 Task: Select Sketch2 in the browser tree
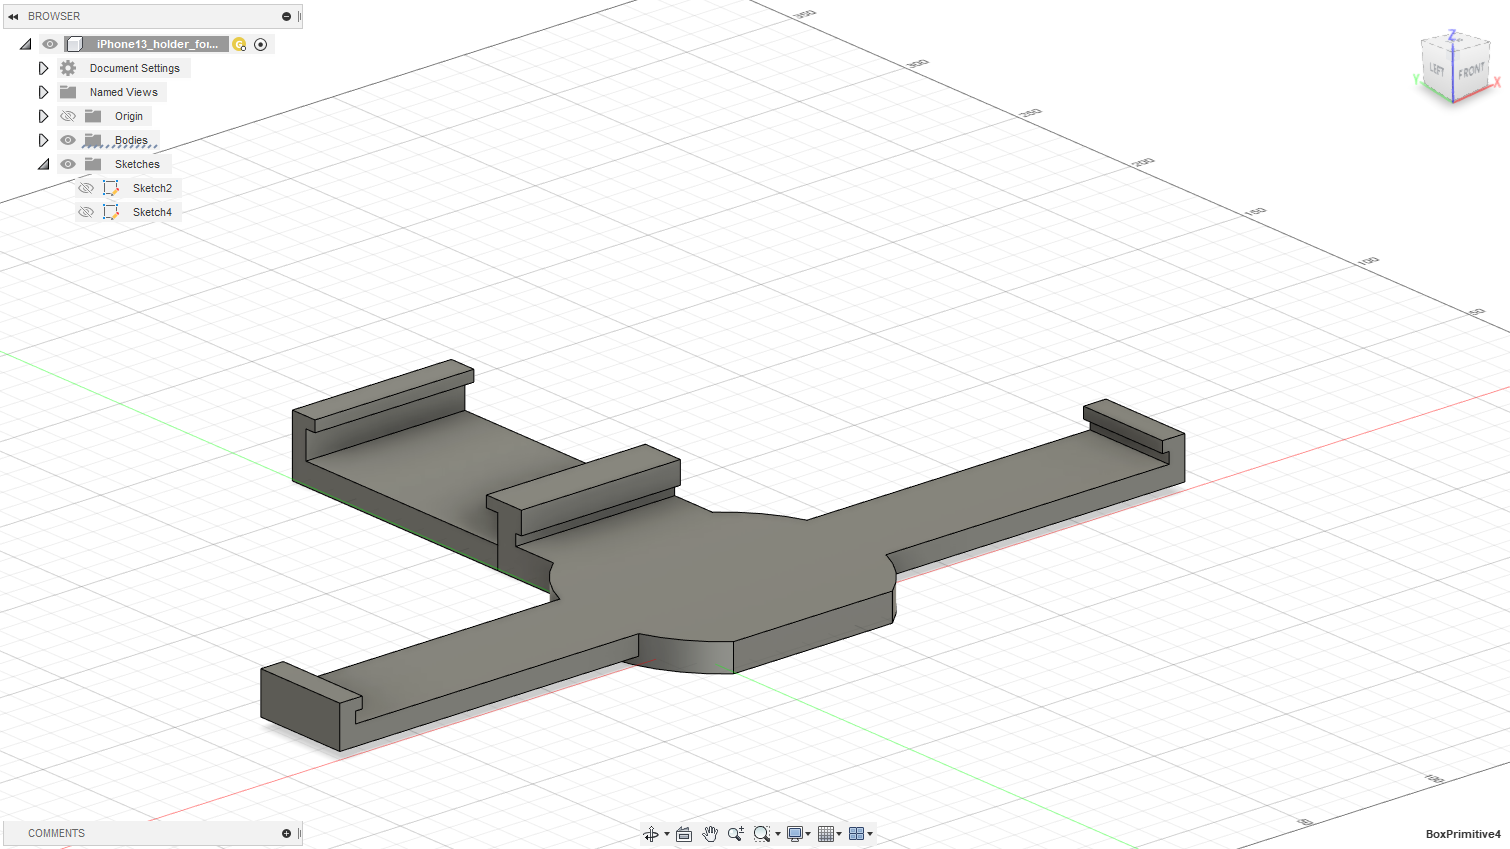tap(152, 188)
